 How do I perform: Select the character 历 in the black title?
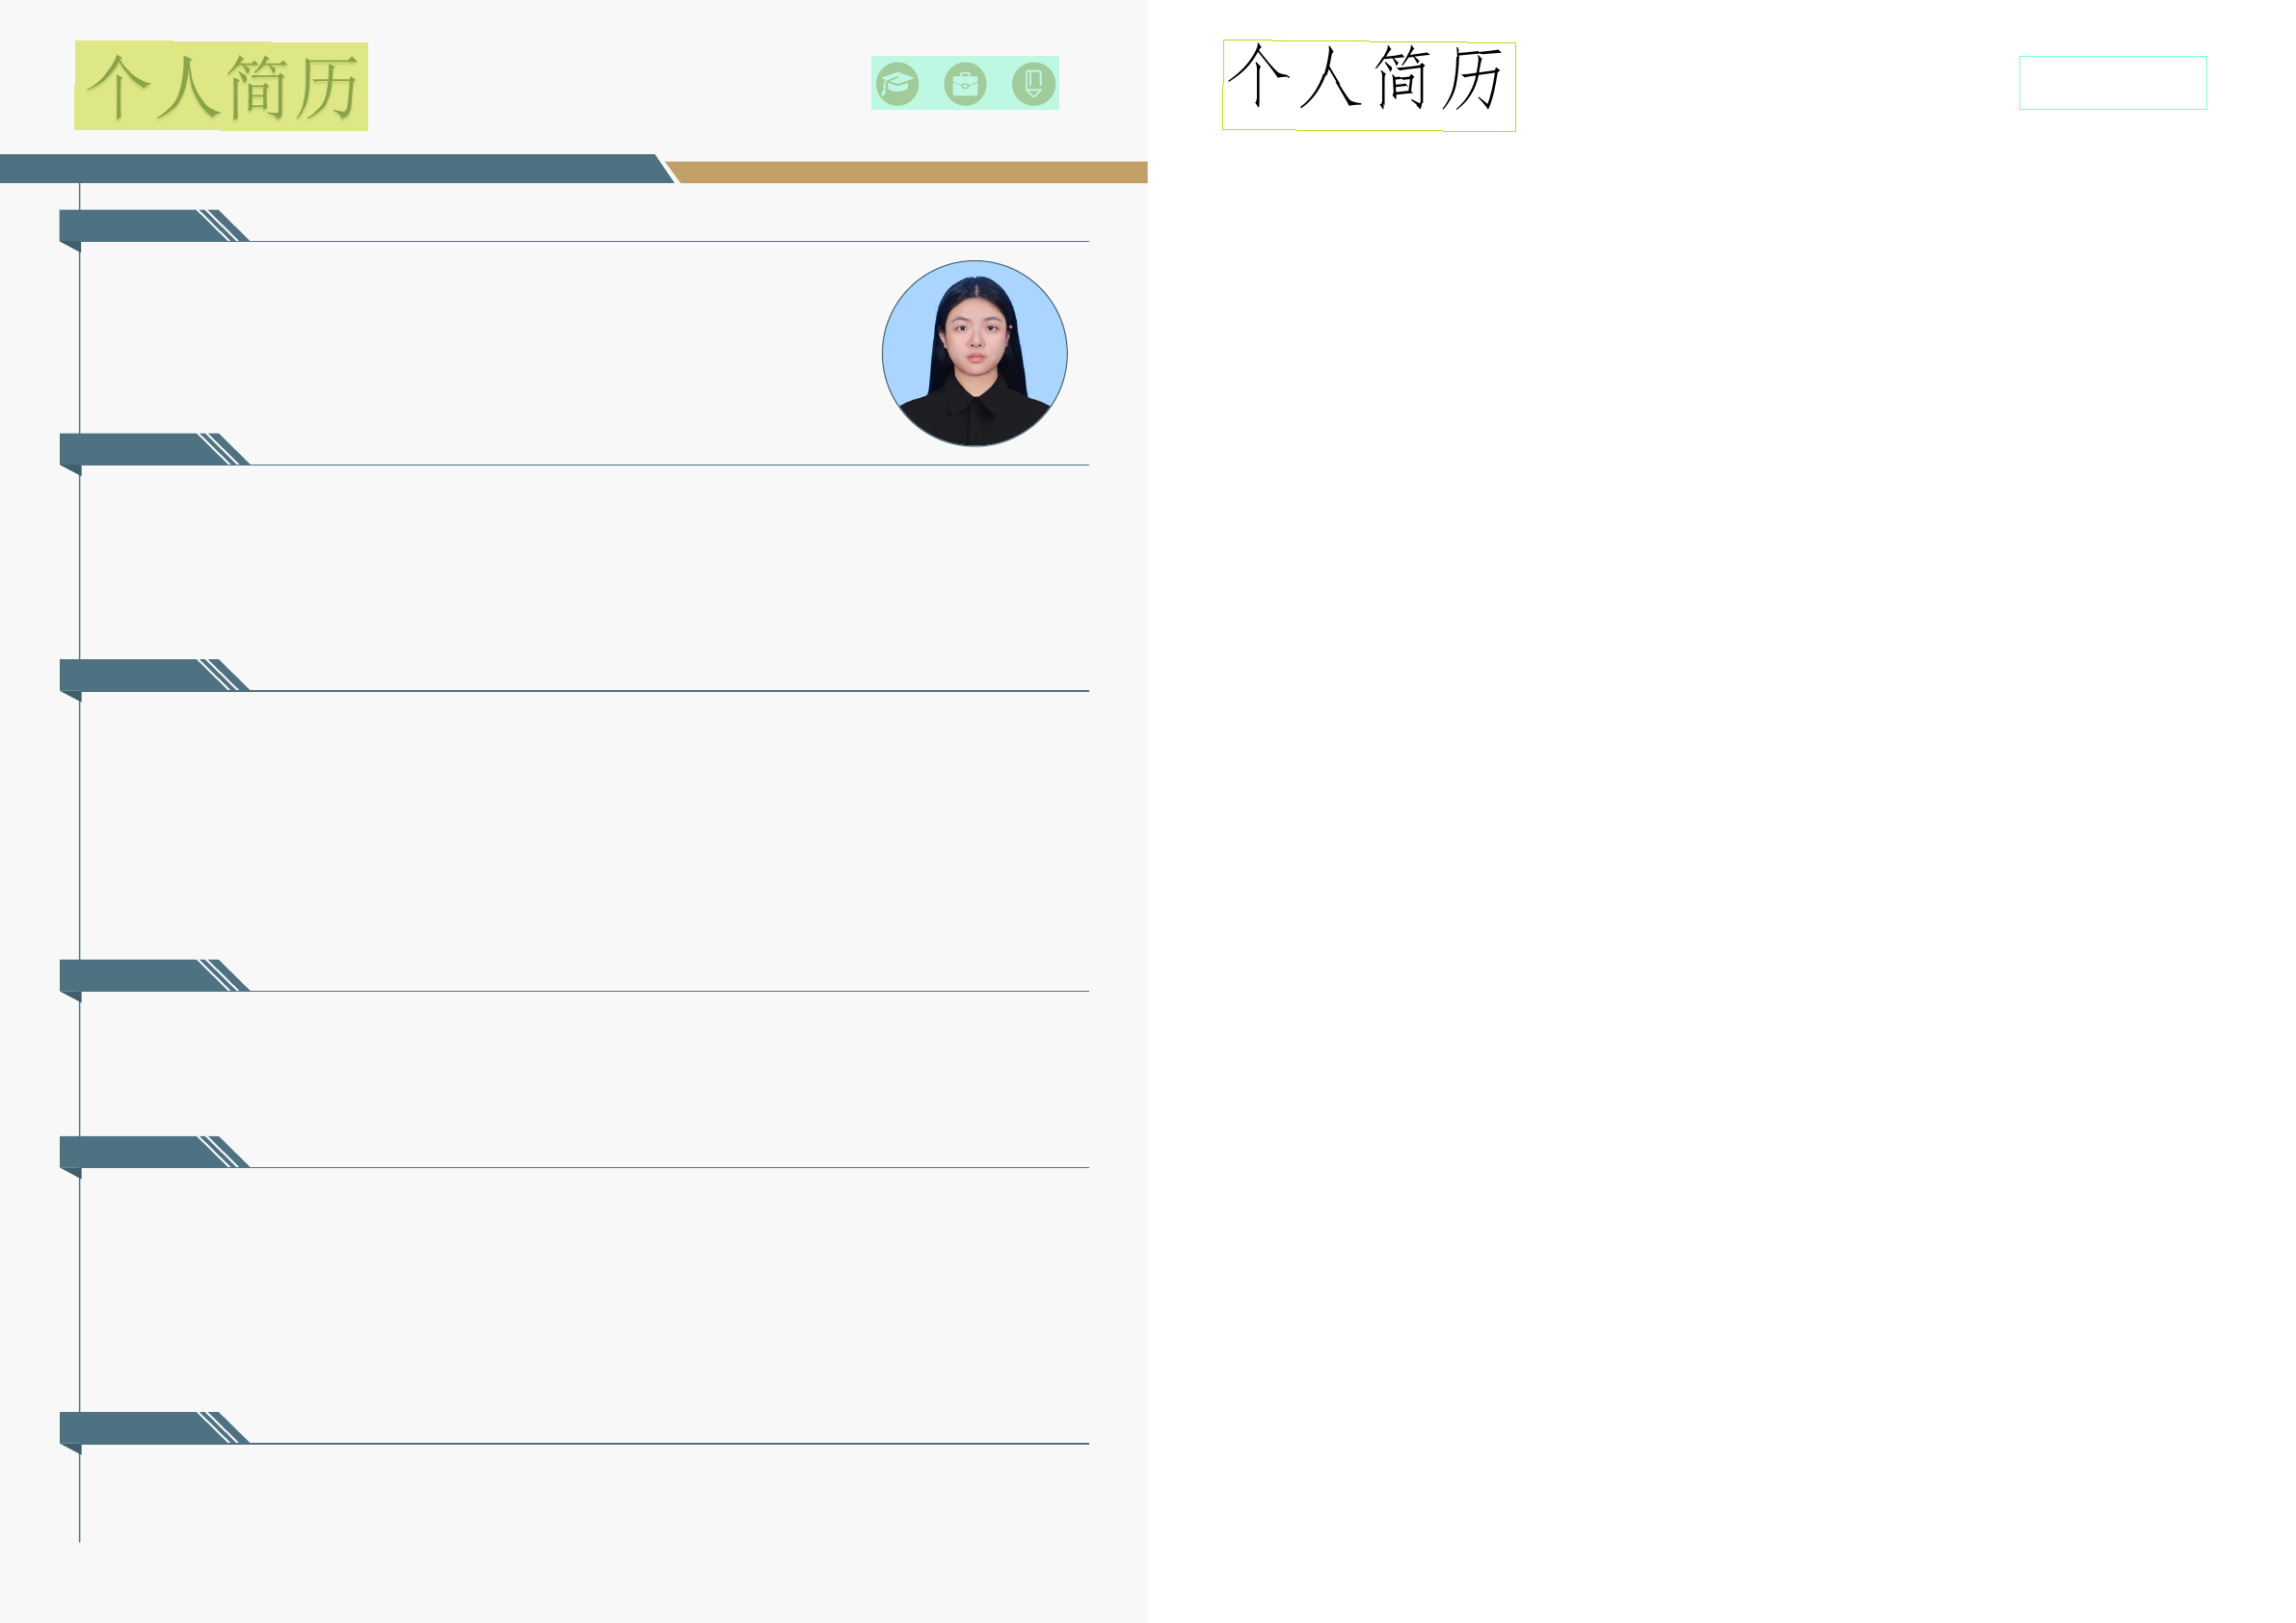(x=1472, y=78)
